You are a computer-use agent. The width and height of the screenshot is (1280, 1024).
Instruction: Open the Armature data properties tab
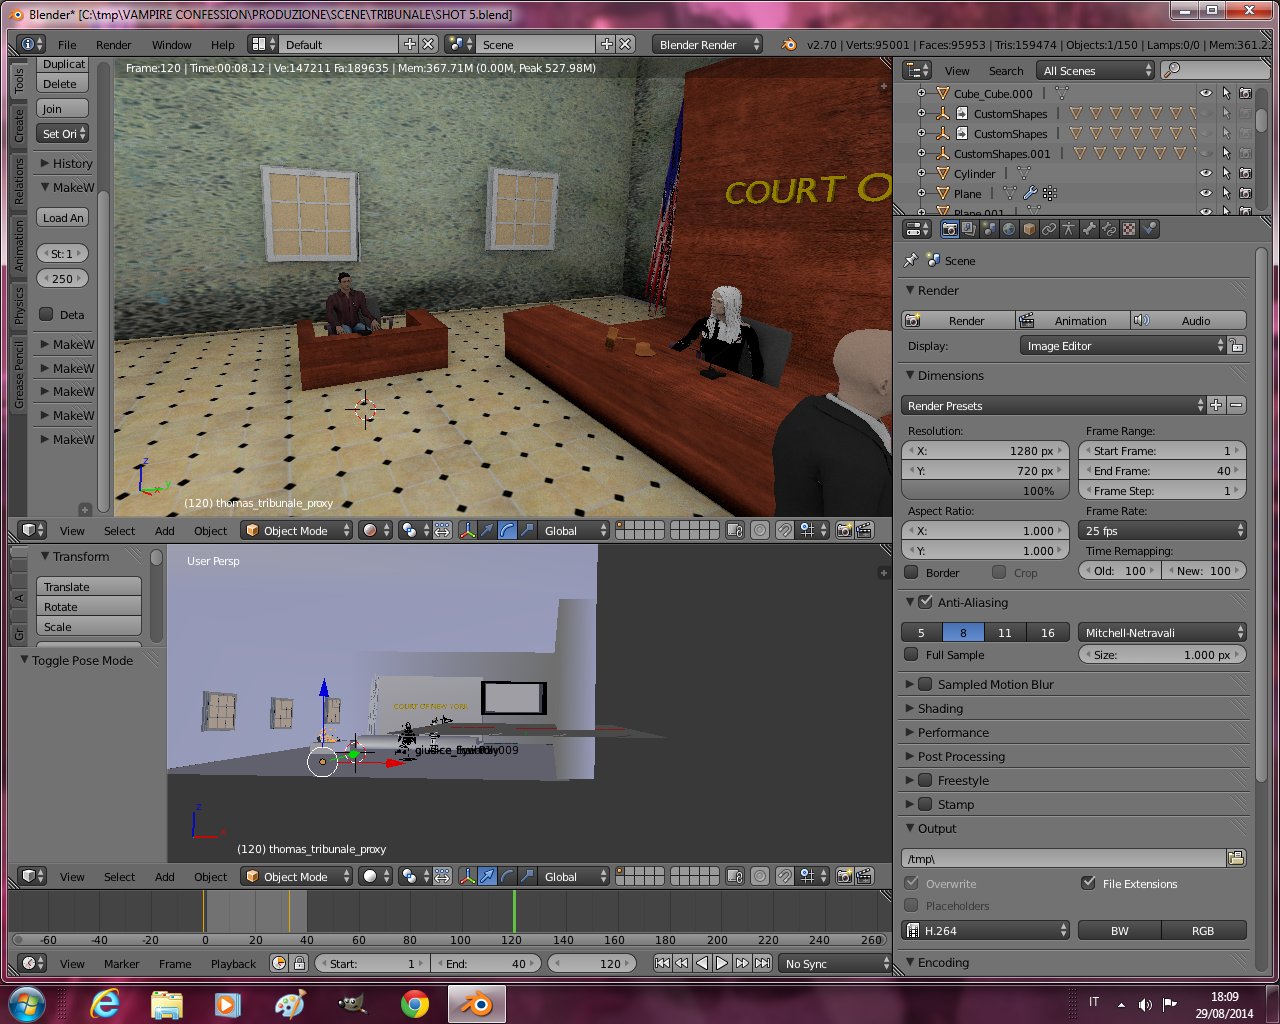[1069, 229]
